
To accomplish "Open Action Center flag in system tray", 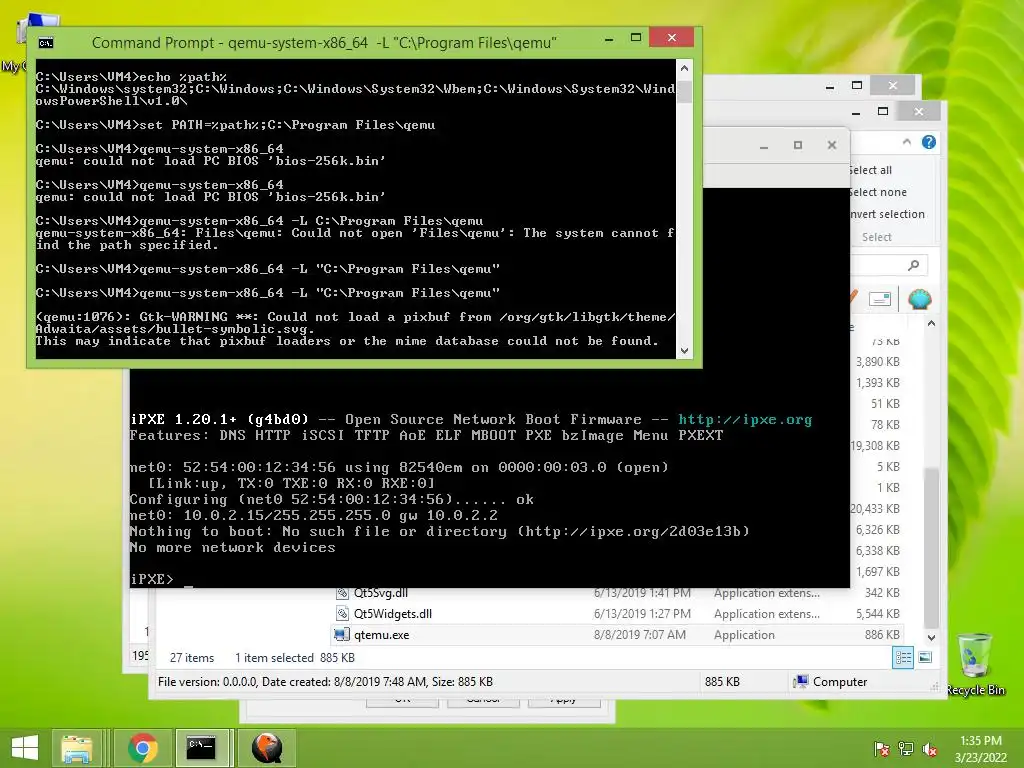I will (x=882, y=749).
